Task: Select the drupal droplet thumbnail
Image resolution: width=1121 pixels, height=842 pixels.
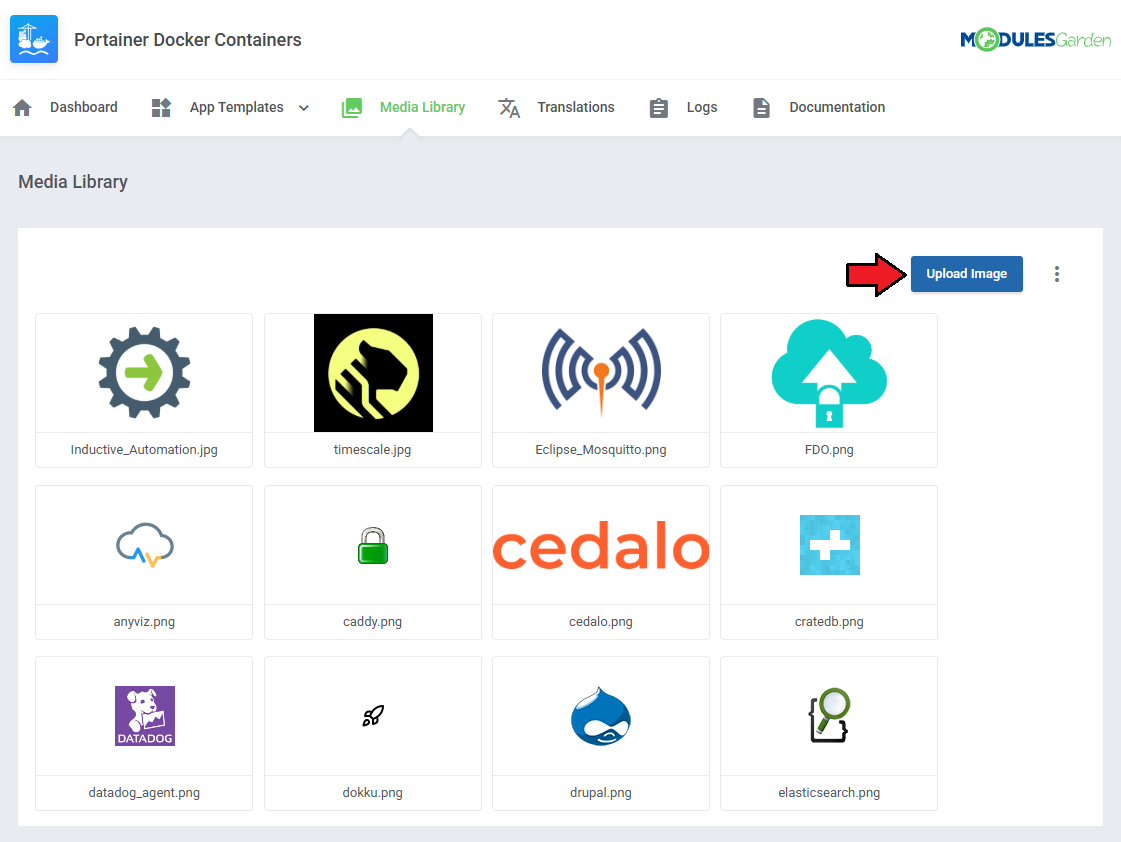Action: click(601, 716)
